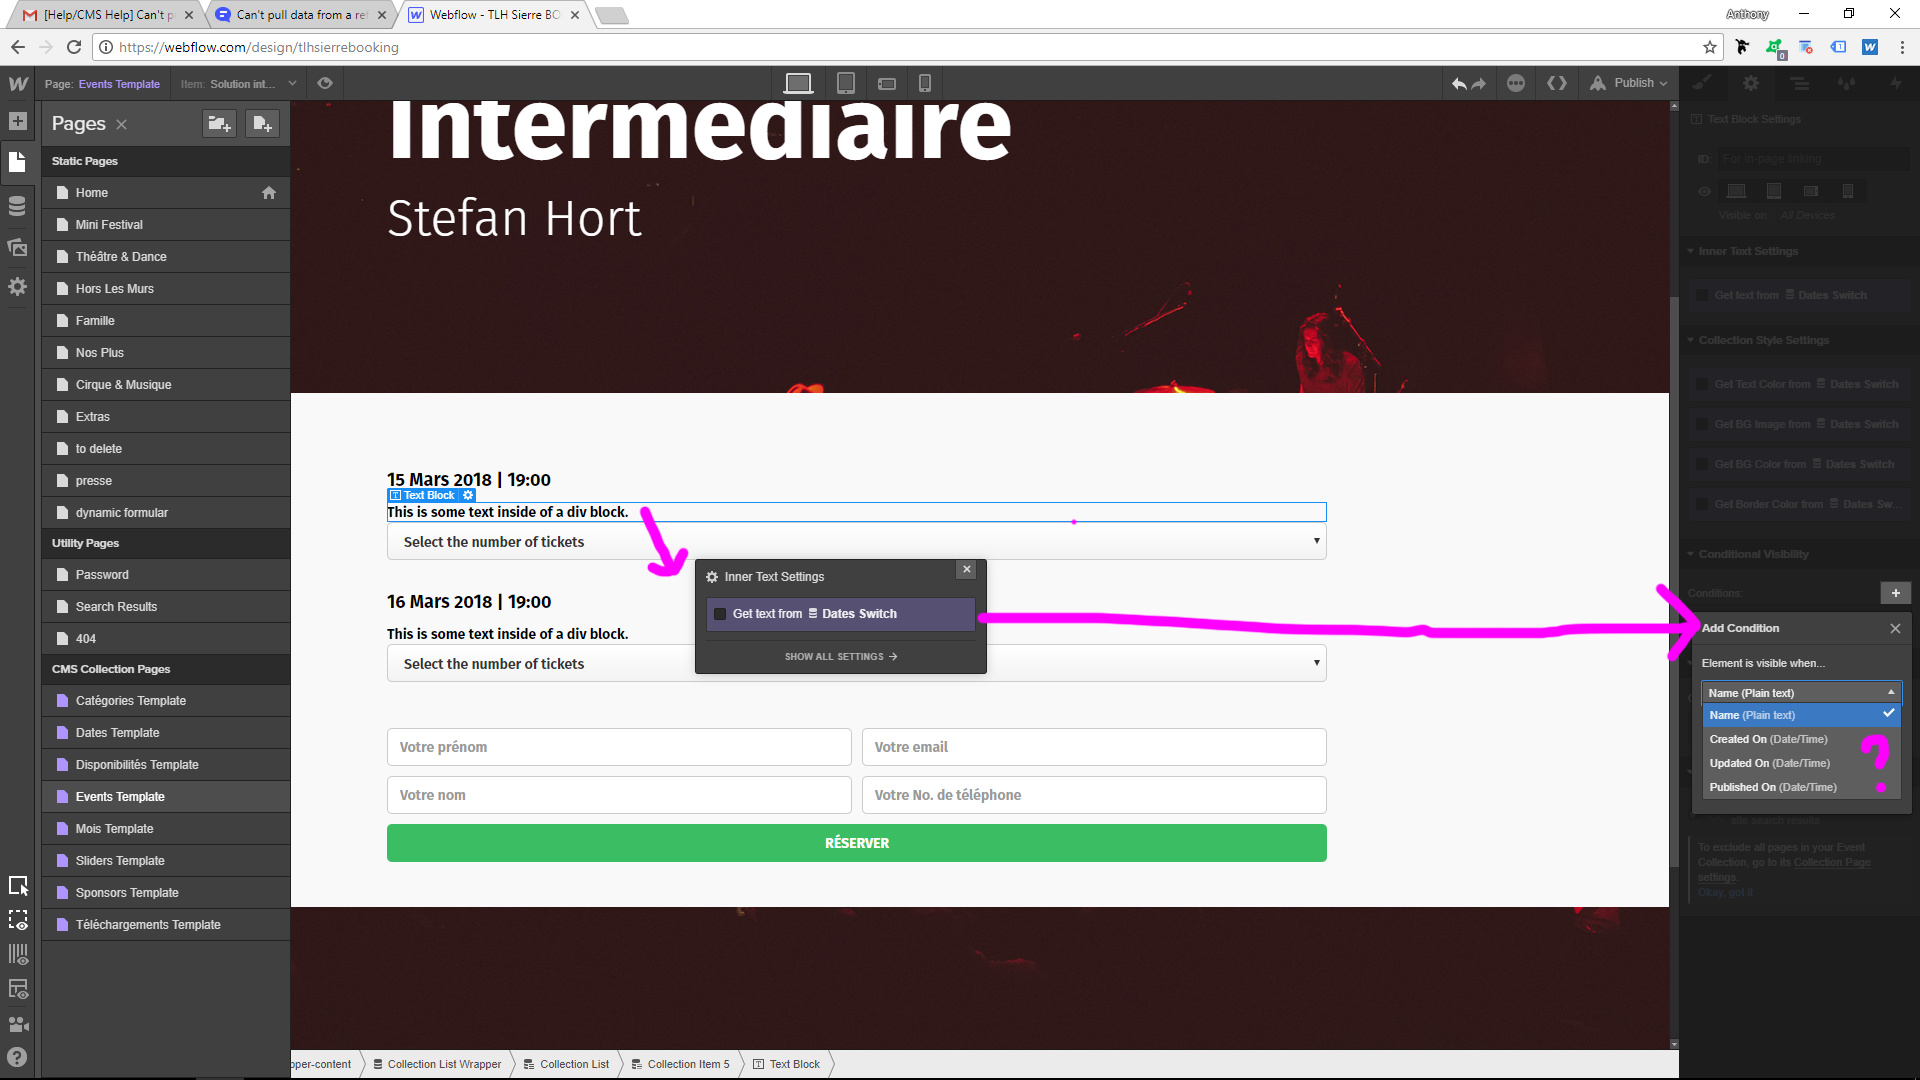Open the Add Elements panel plus icon
The image size is (1920, 1080).
tap(17, 121)
